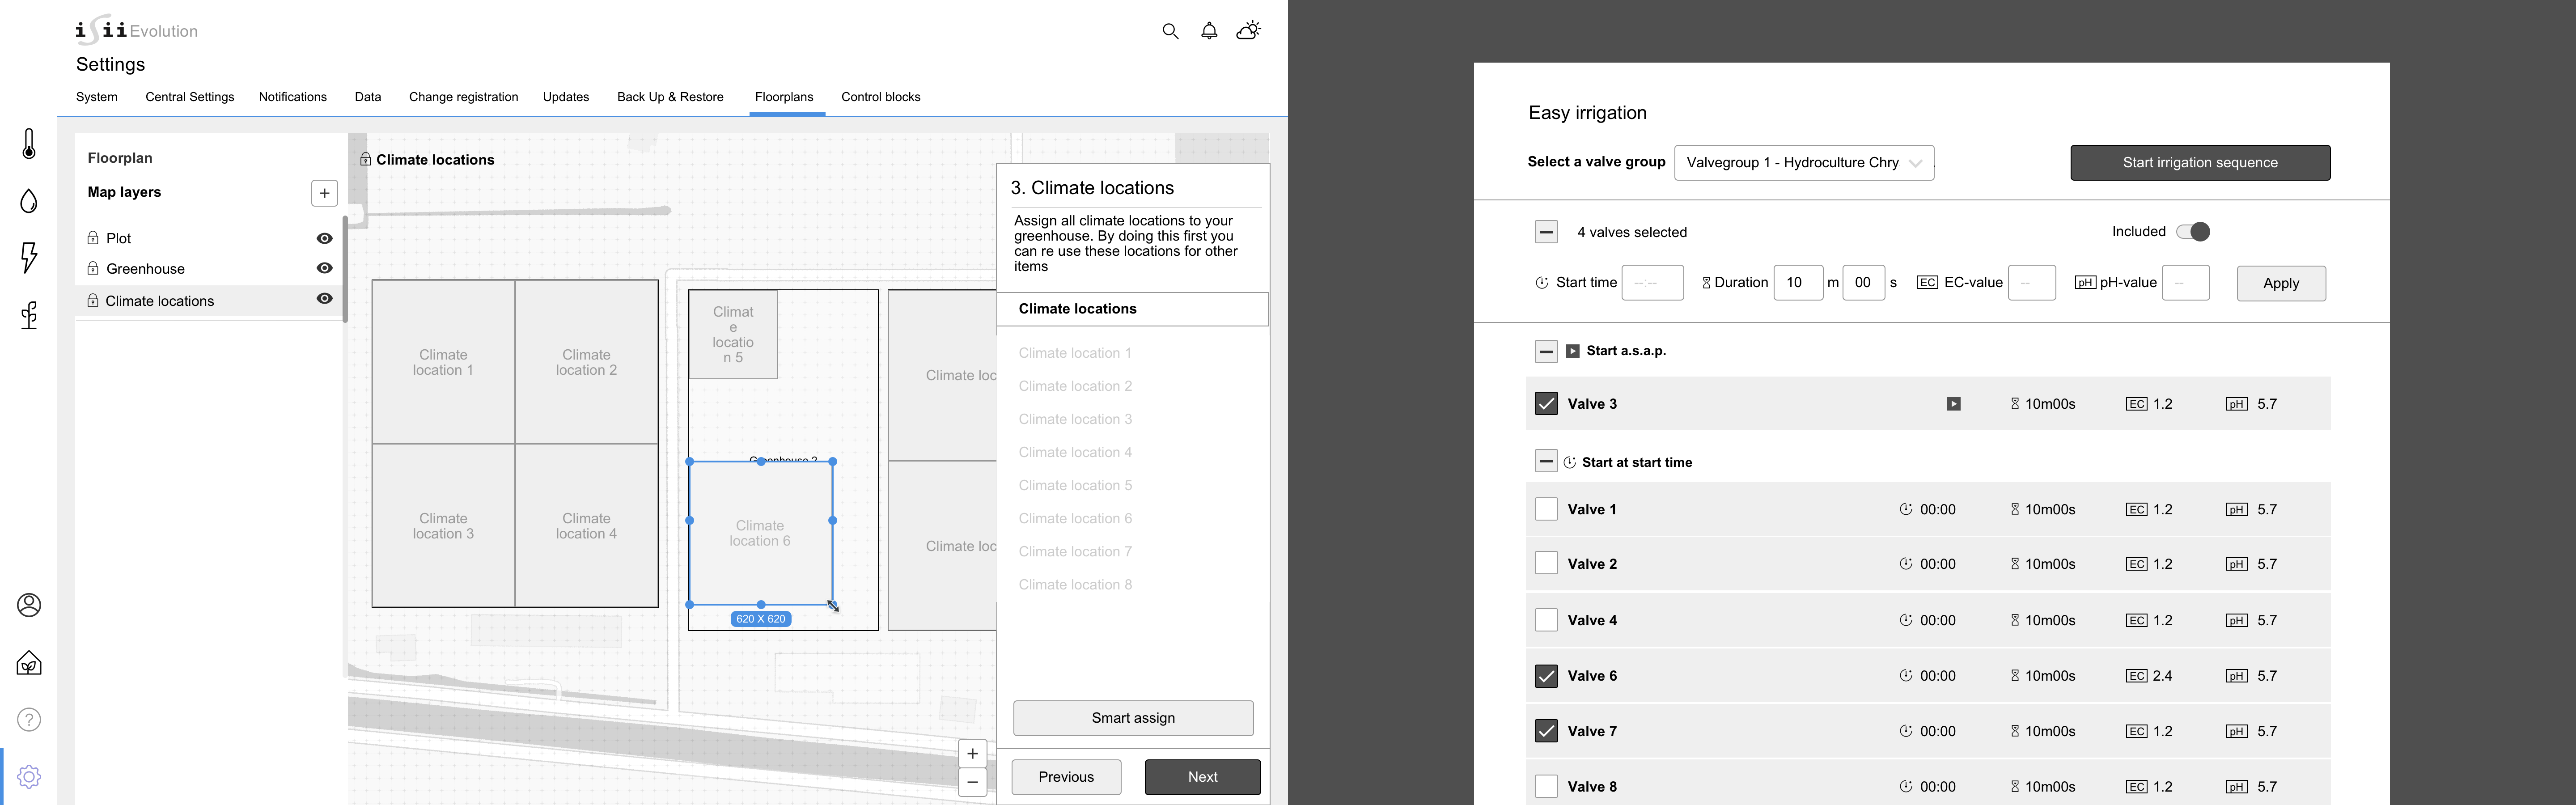The height and width of the screenshot is (805, 2576).
Task: Collapse the Start a.s.a.p. group
Action: pyautogui.click(x=1546, y=351)
